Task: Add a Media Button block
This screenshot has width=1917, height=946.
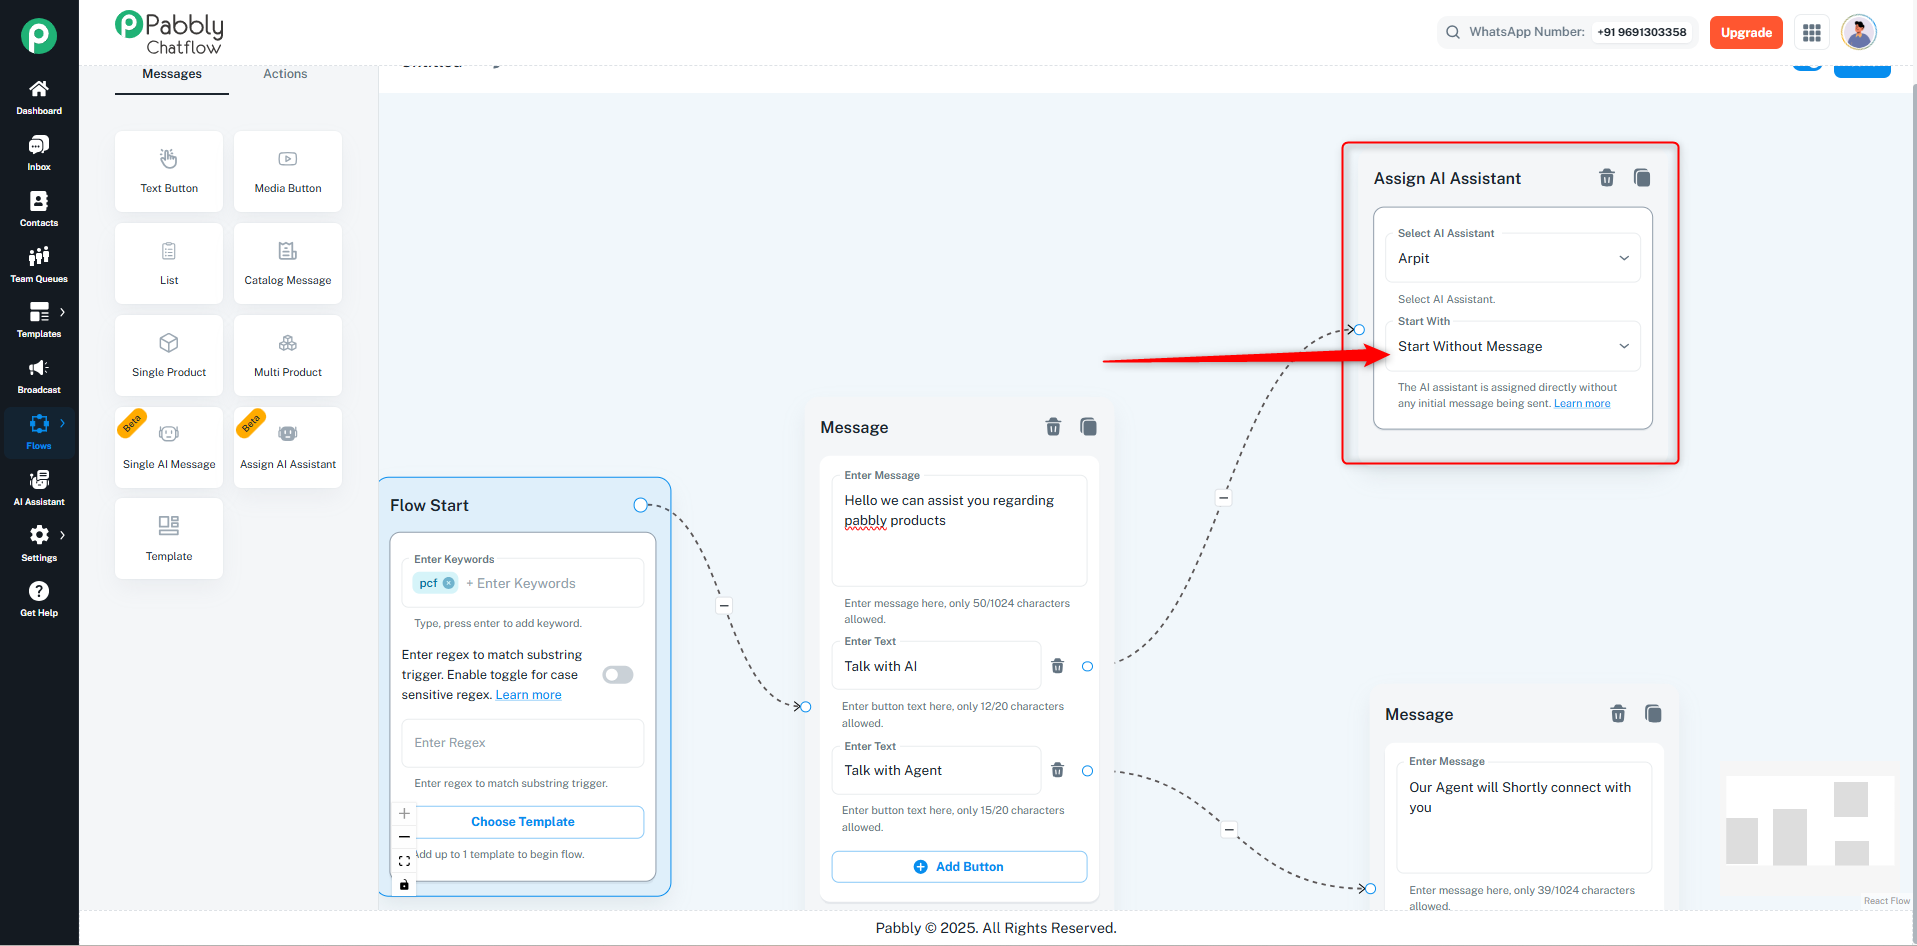Action: tap(288, 172)
